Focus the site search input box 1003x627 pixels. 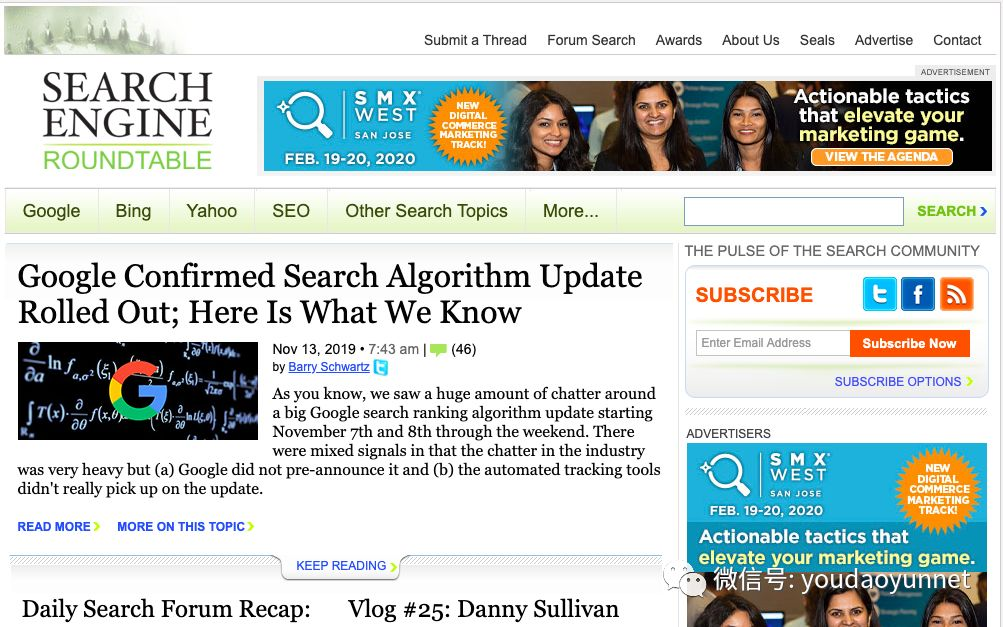(x=794, y=211)
